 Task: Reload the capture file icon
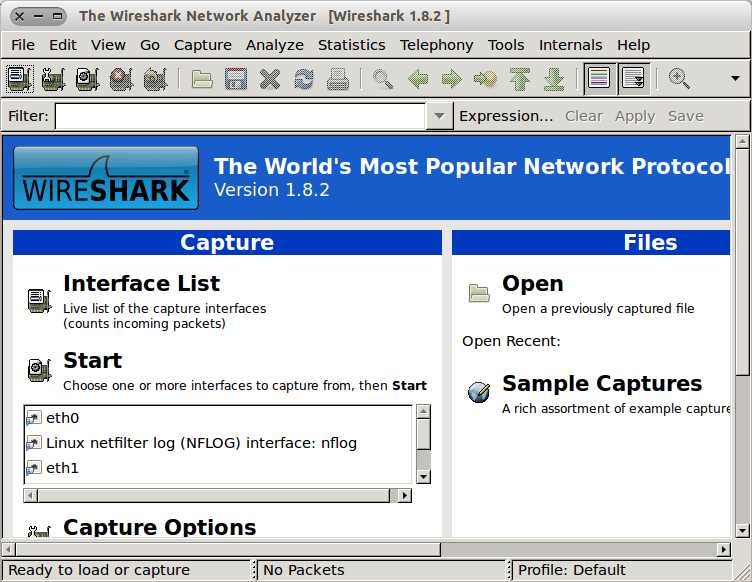(304, 79)
